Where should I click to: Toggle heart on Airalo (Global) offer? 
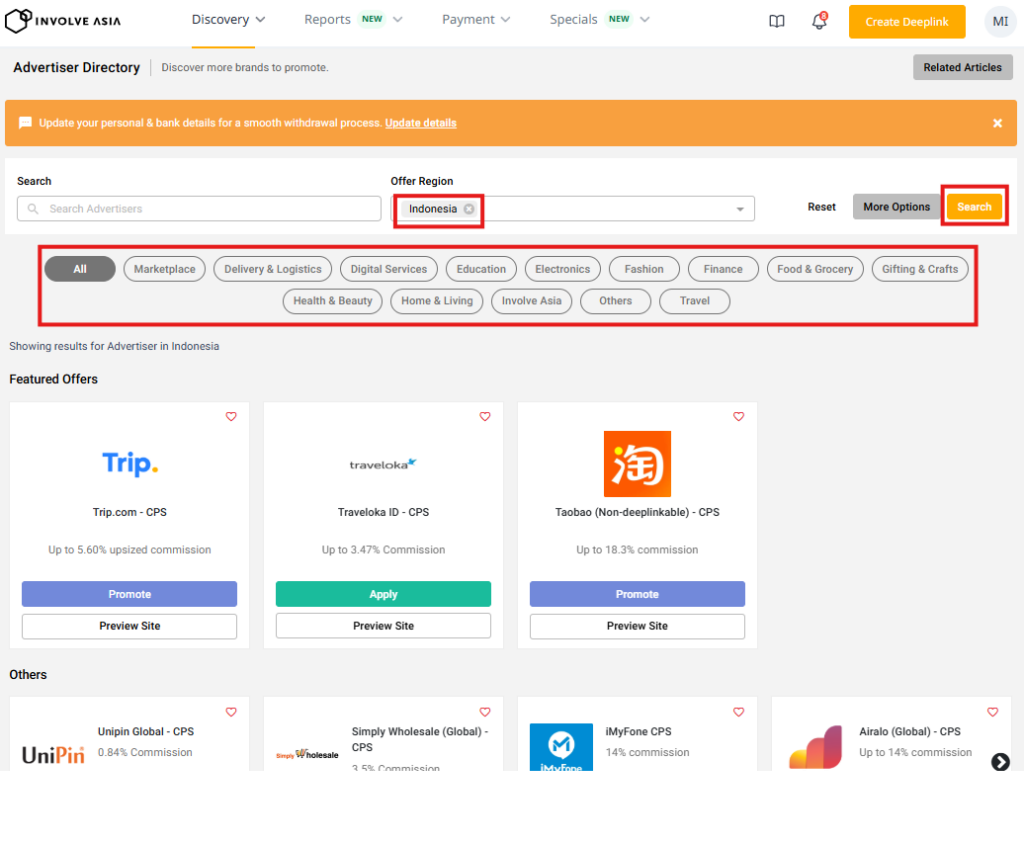pos(993,712)
